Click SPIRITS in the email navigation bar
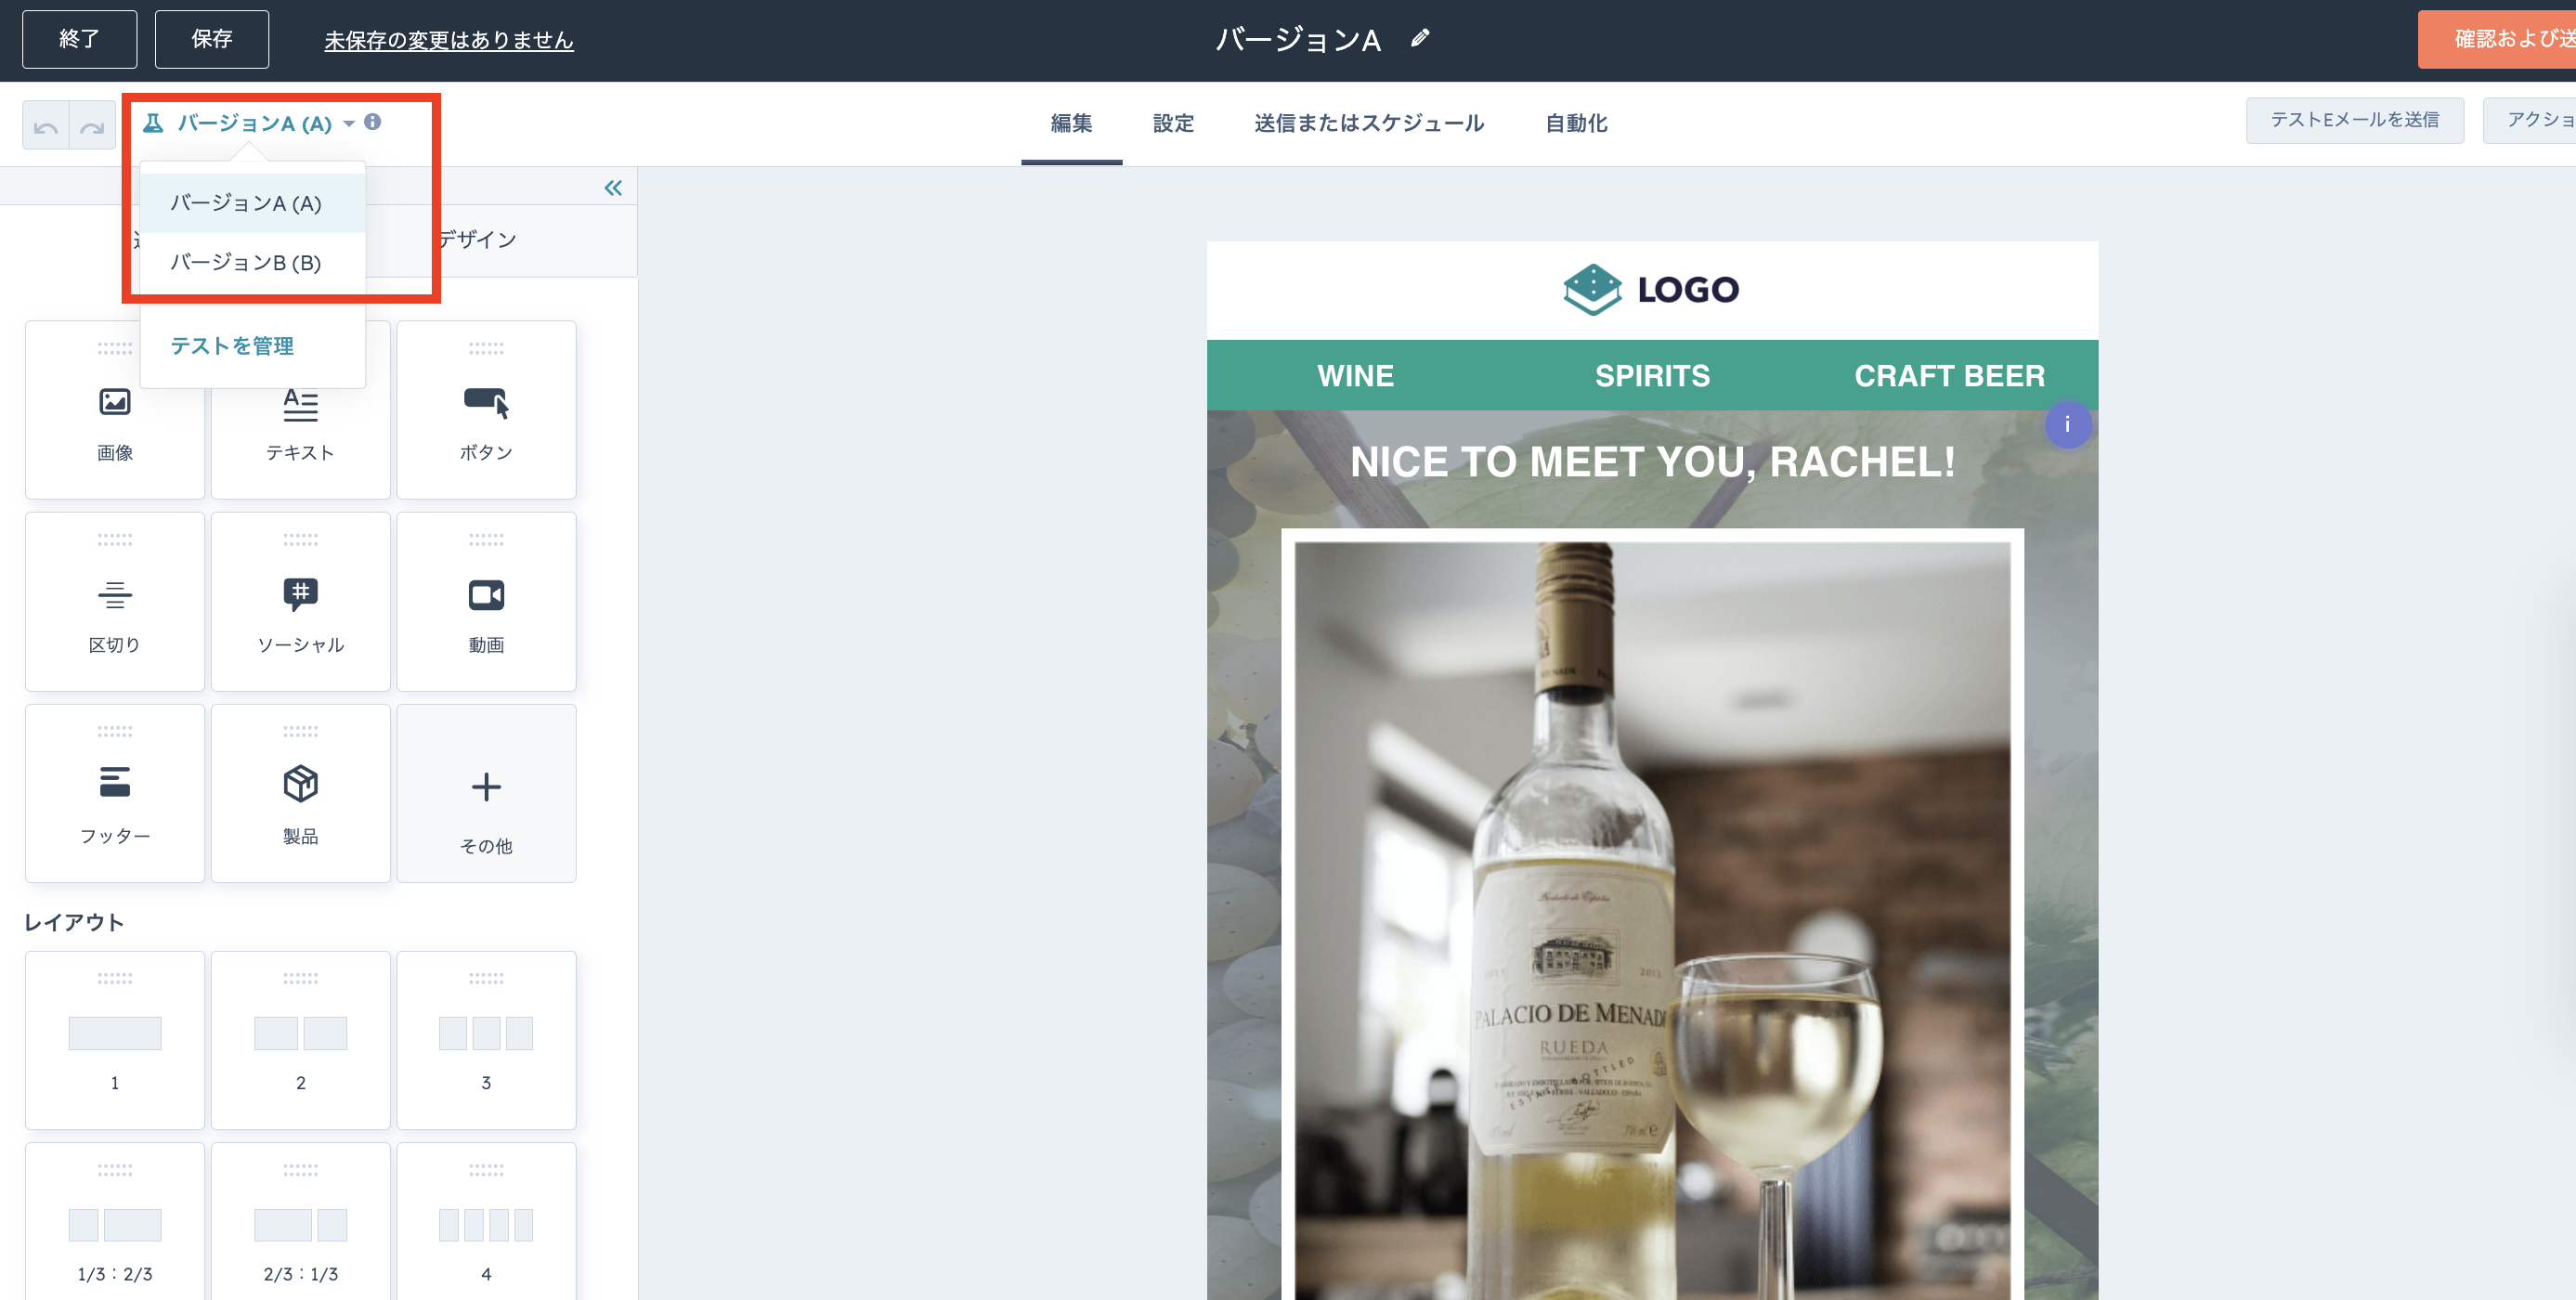 [x=1652, y=376]
